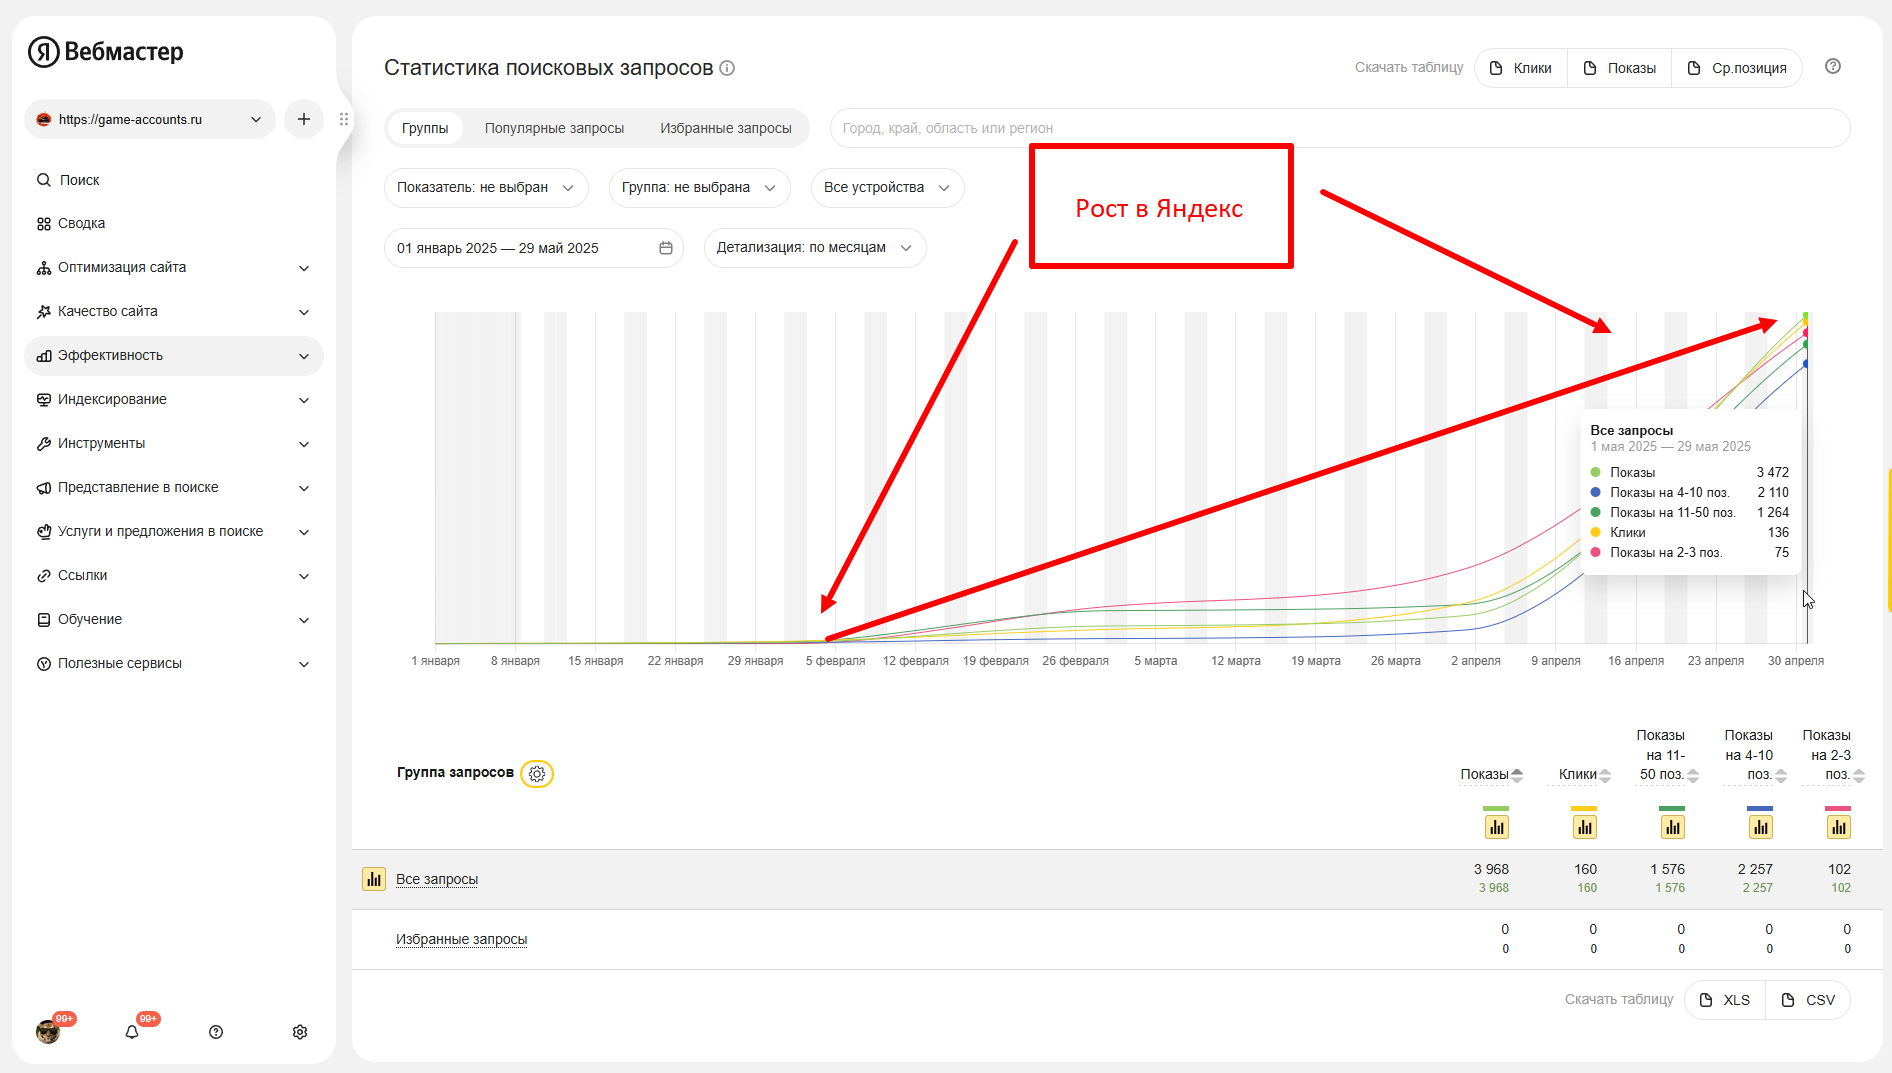Collapse Эффективность section chevron

pyautogui.click(x=304, y=356)
